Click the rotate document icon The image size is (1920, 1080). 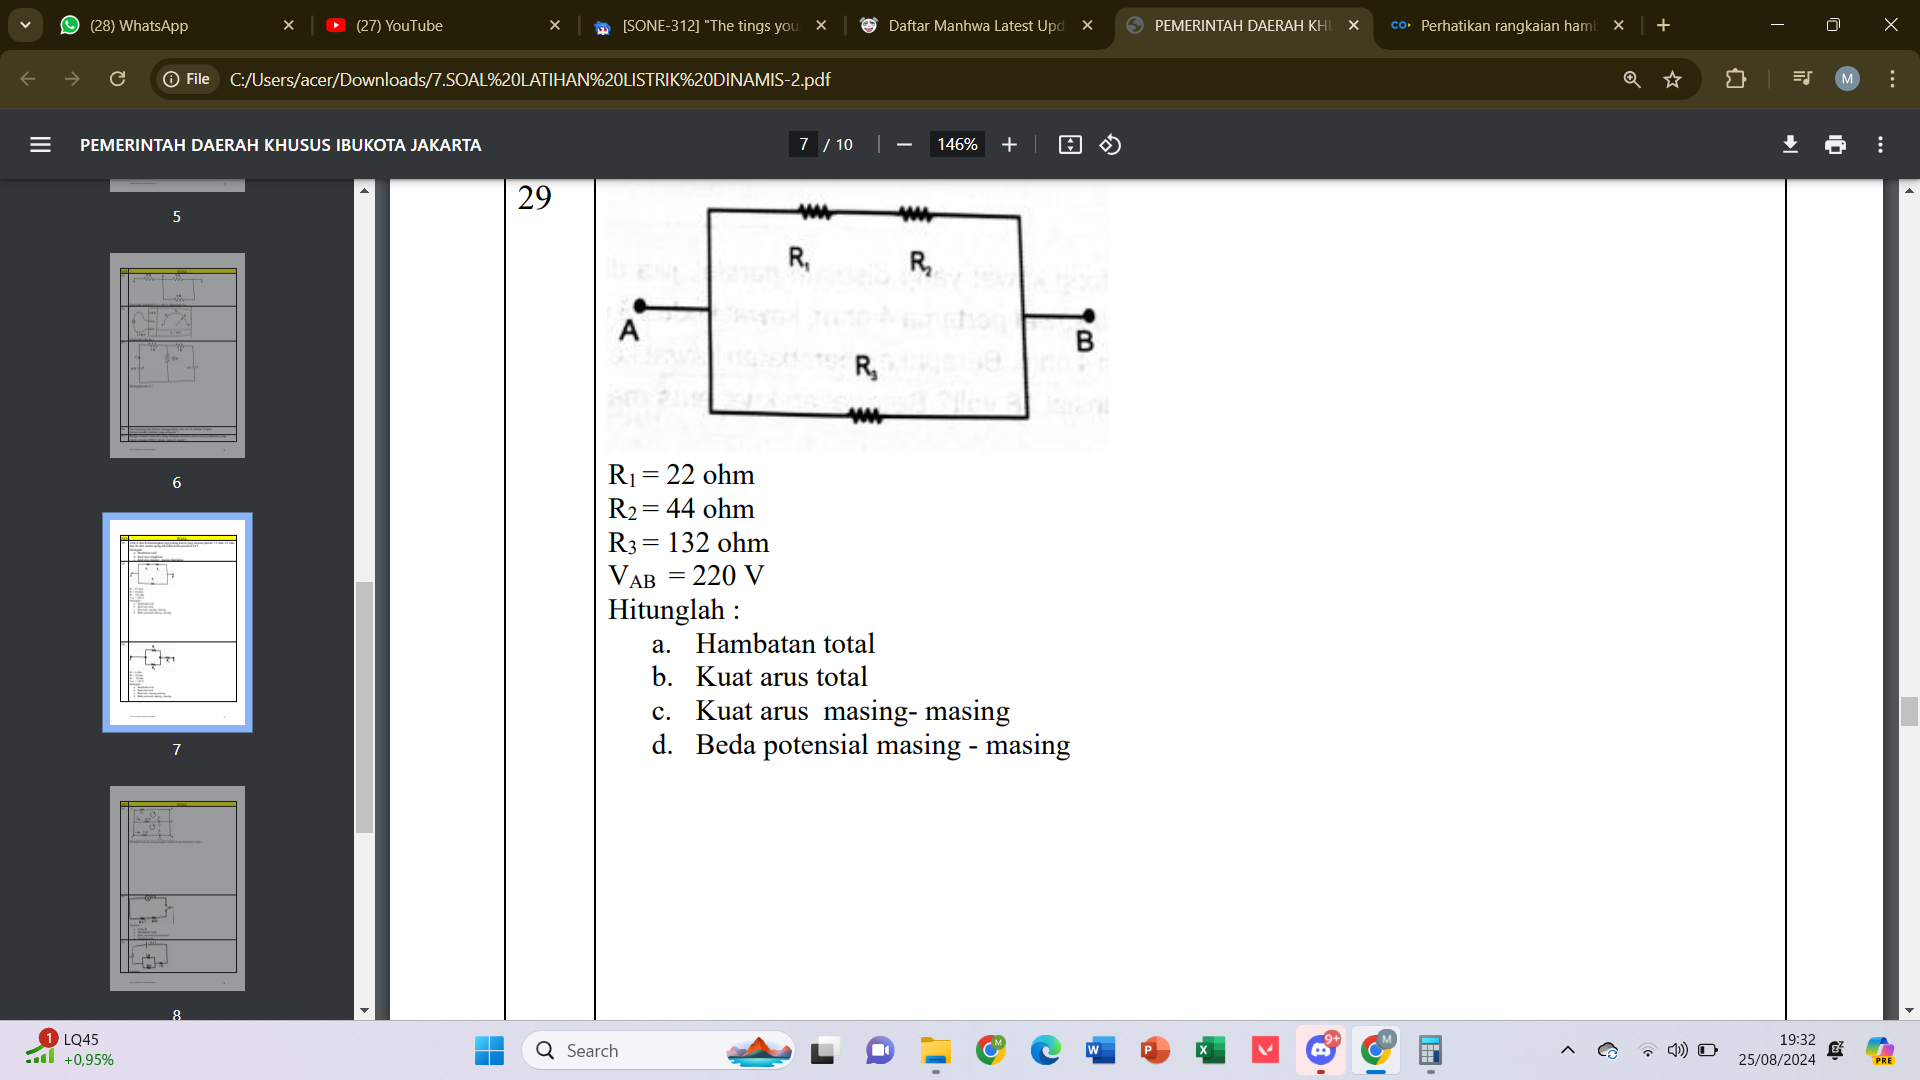point(1113,144)
